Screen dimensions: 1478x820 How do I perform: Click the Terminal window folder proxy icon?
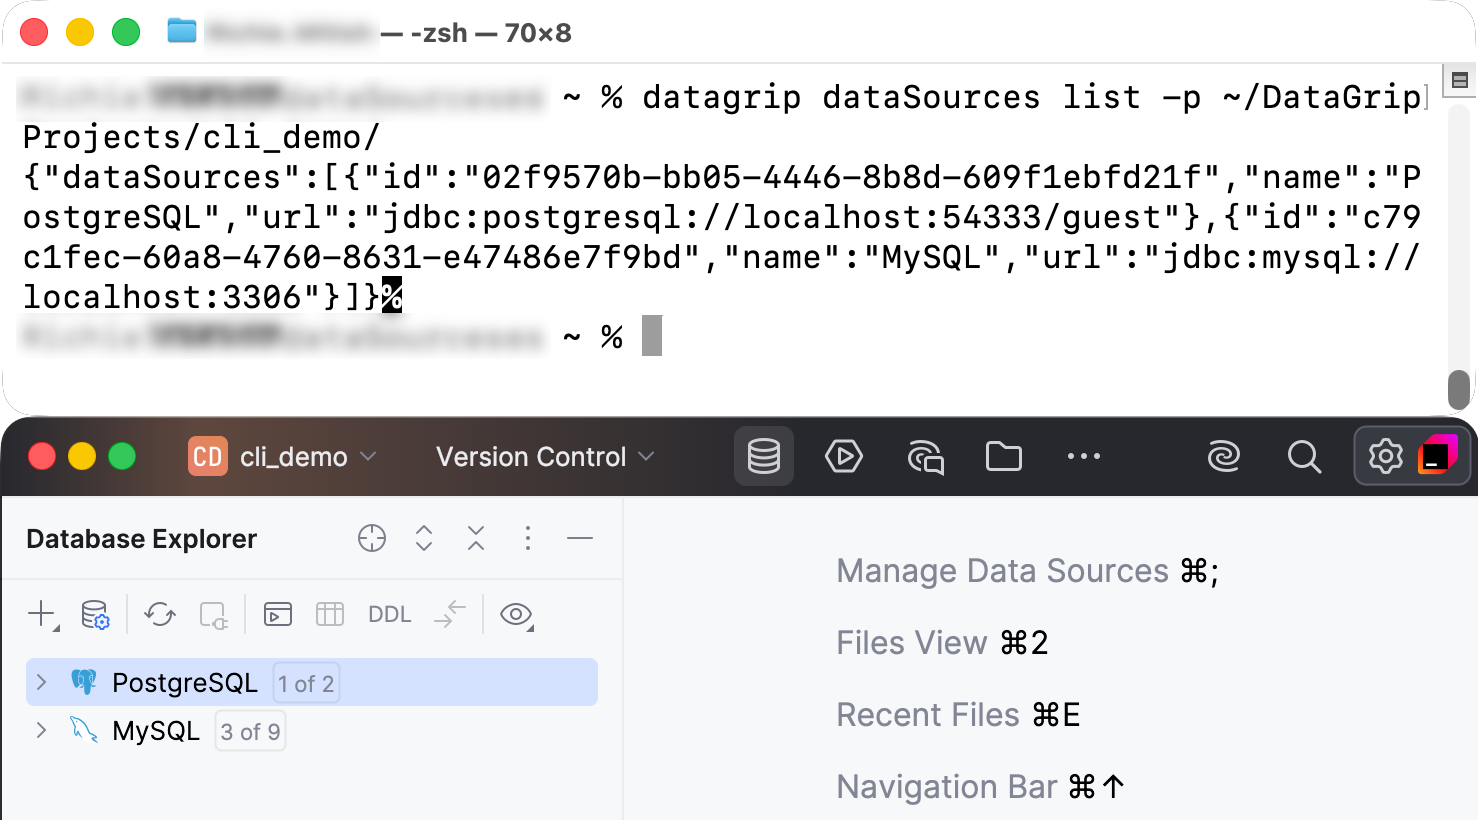tap(182, 32)
